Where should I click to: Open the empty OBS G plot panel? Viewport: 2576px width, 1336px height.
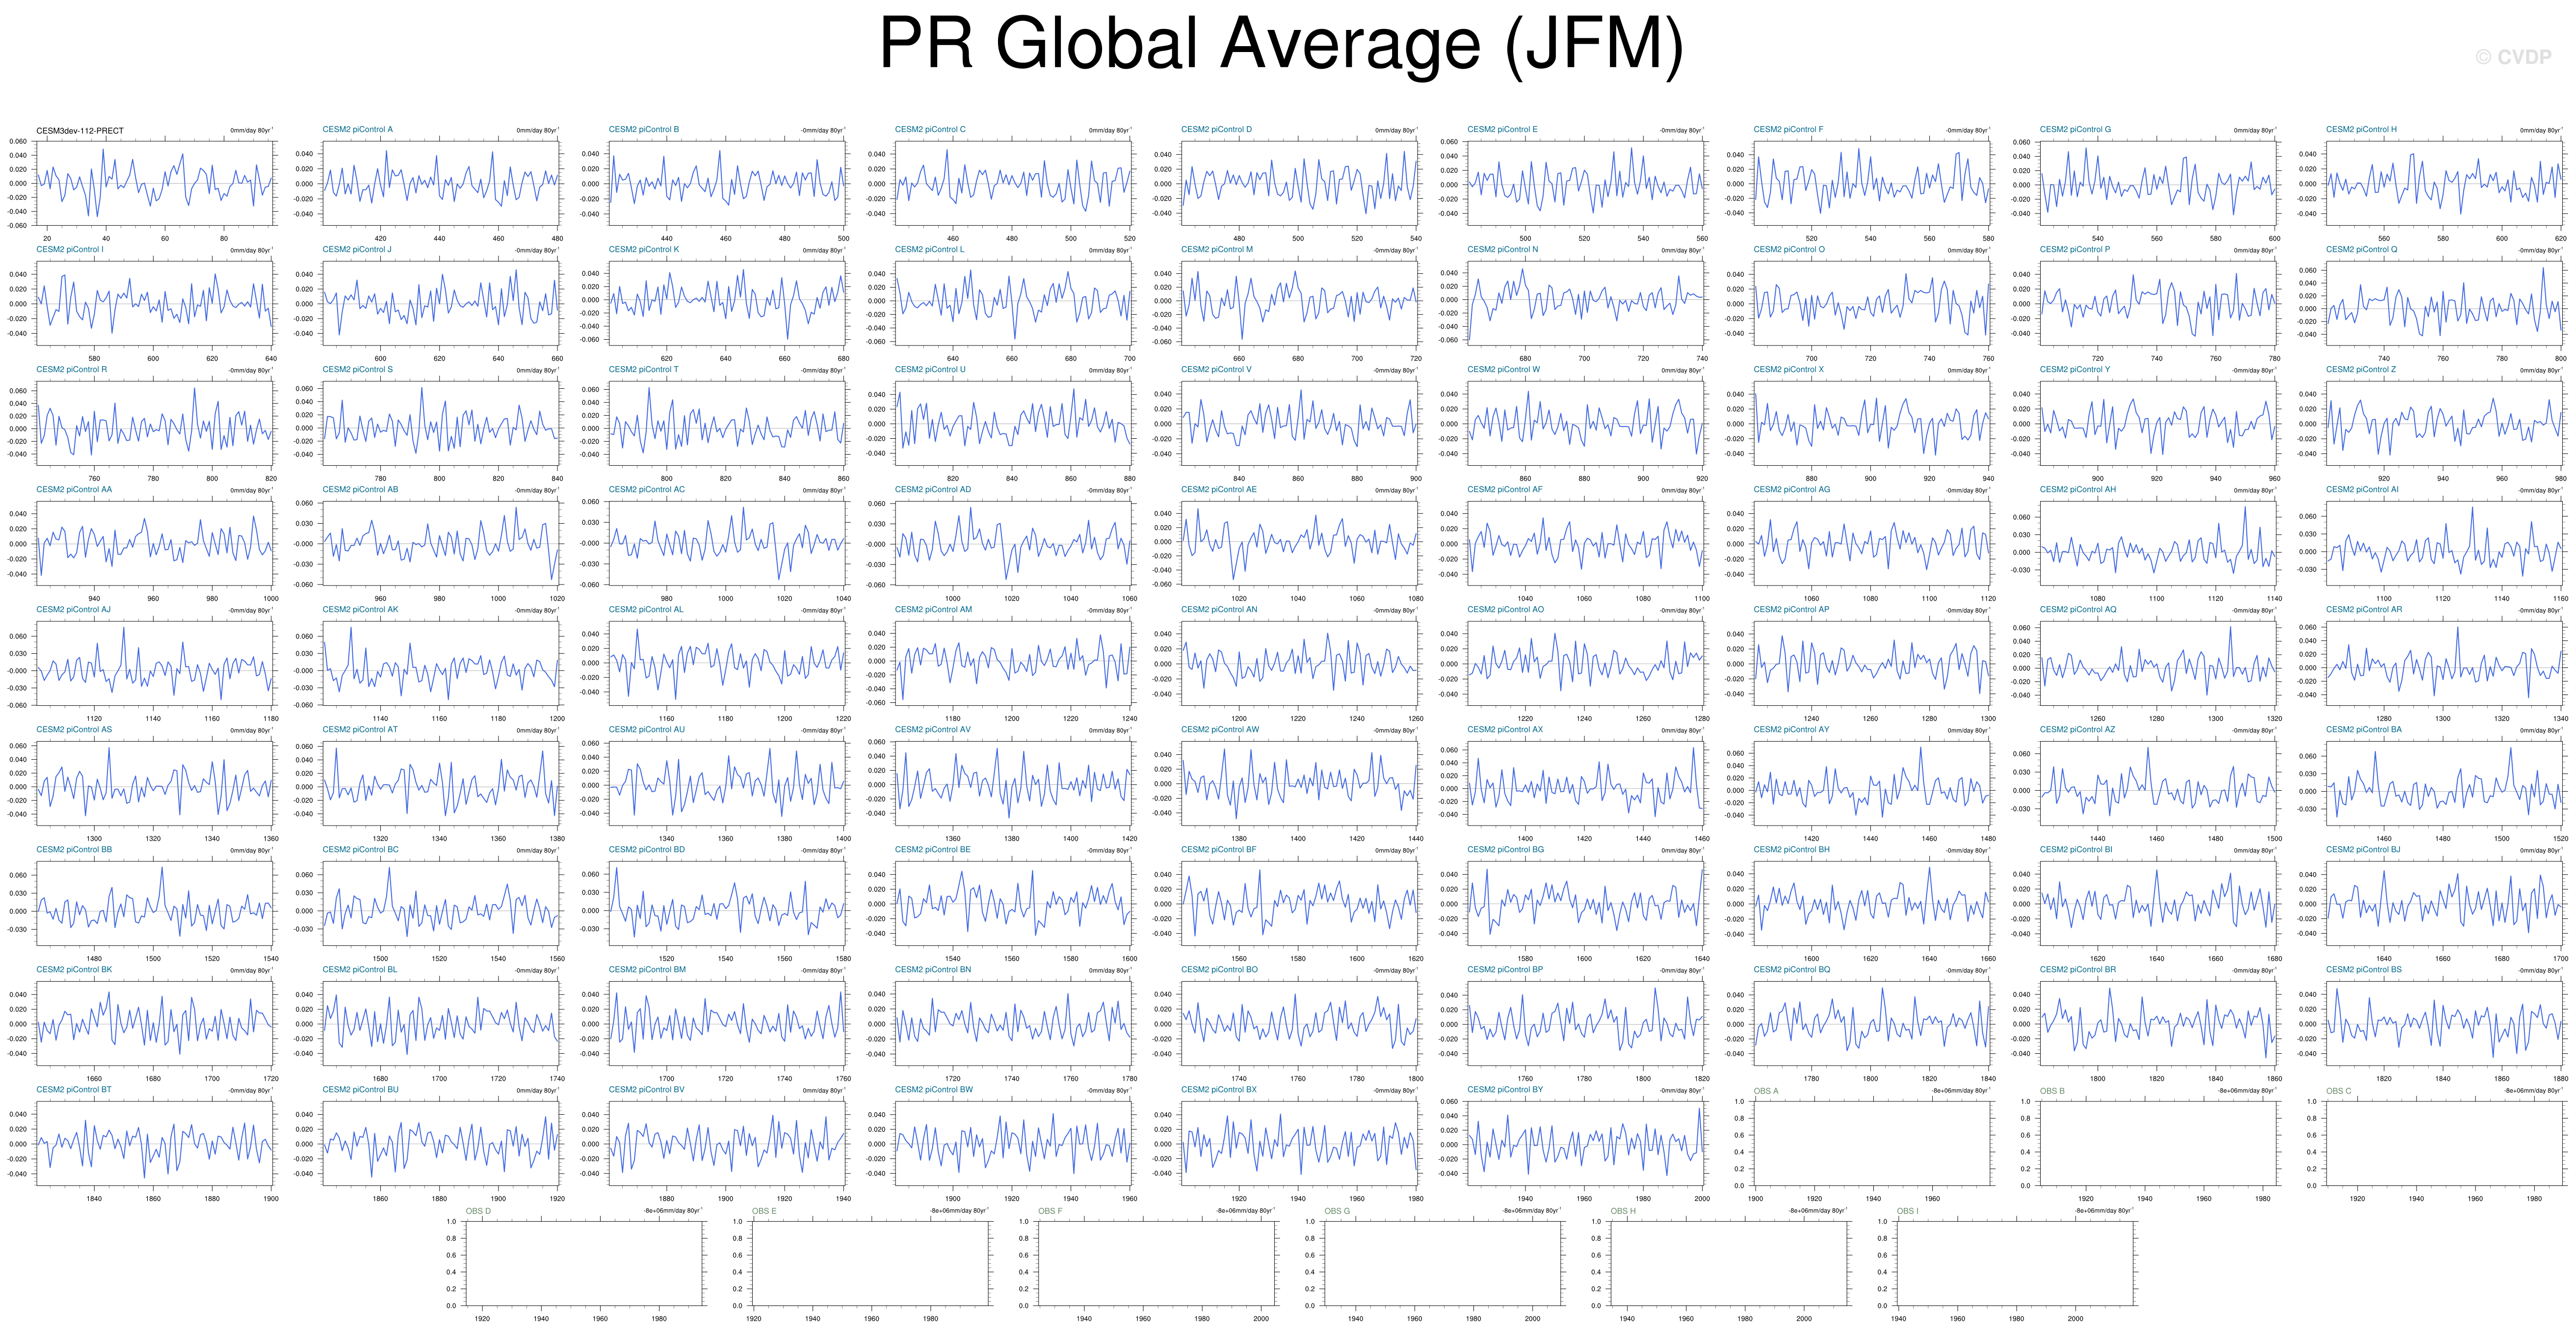[x=1443, y=1263]
